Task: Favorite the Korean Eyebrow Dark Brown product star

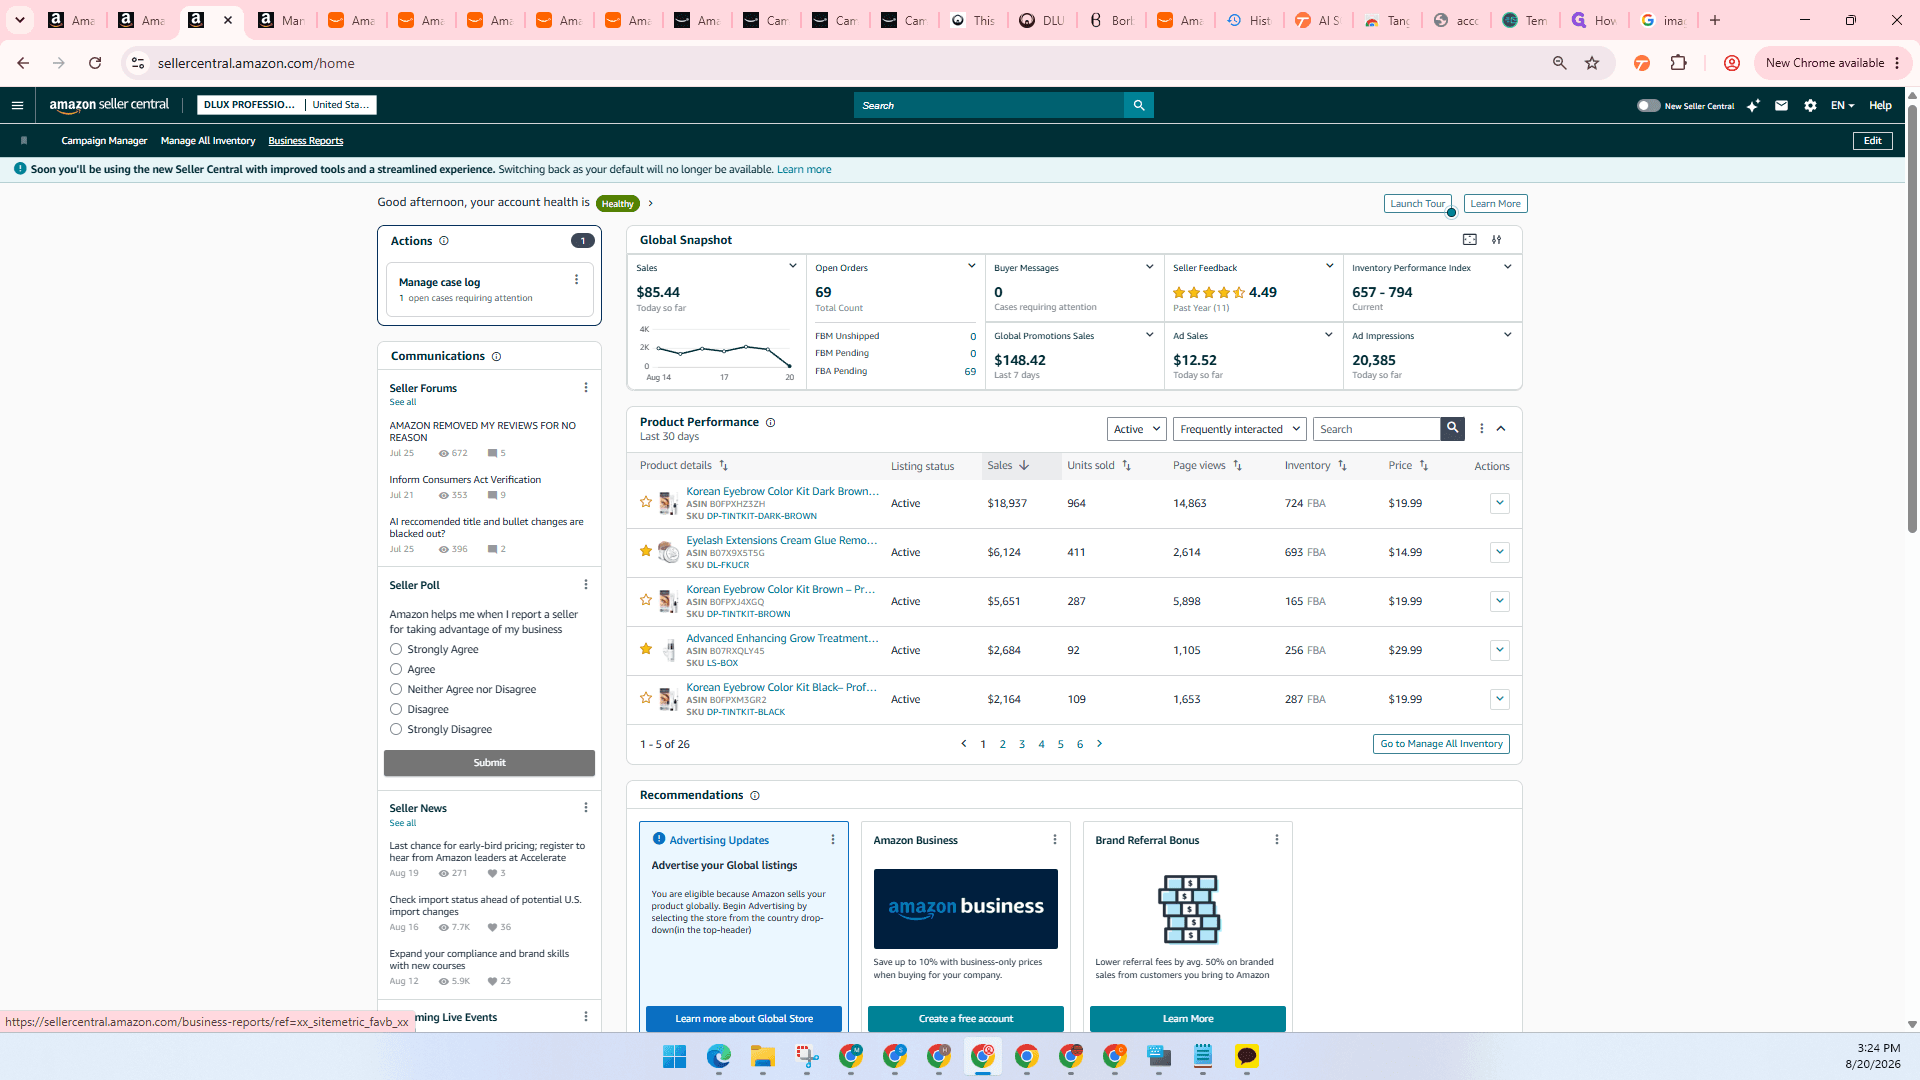Action: (x=646, y=502)
